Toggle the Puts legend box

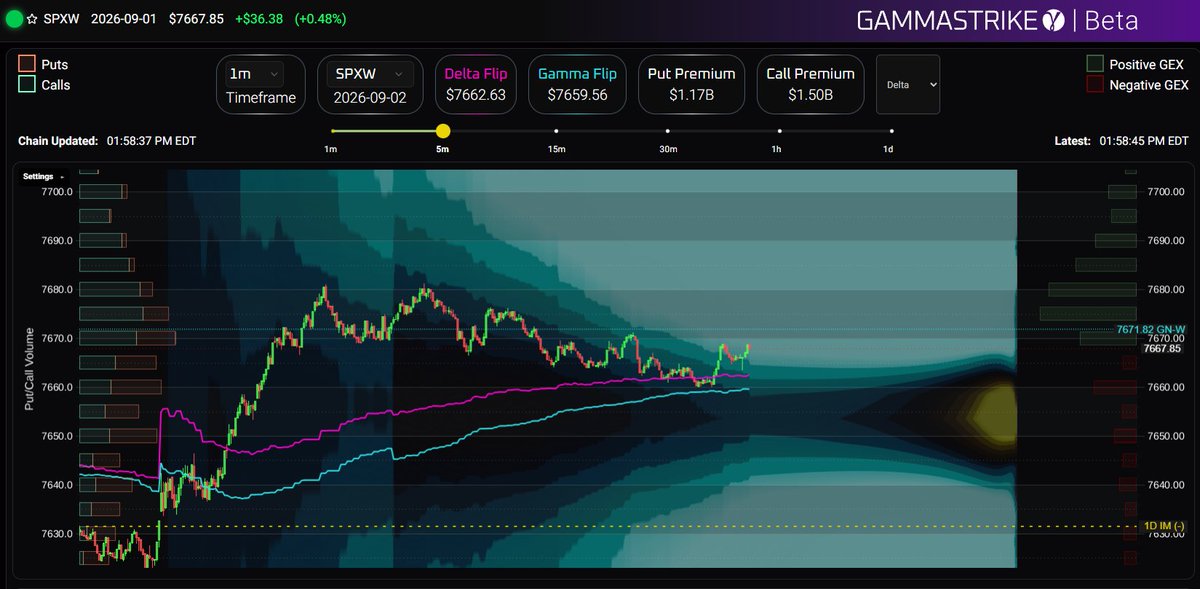26,64
